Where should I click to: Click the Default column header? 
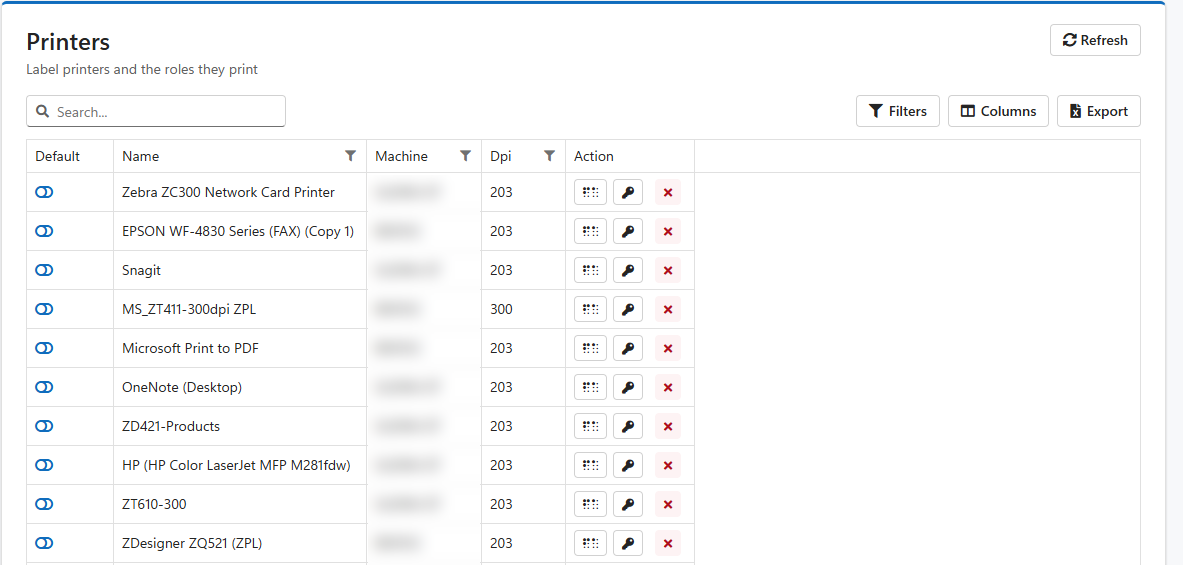tap(70, 156)
